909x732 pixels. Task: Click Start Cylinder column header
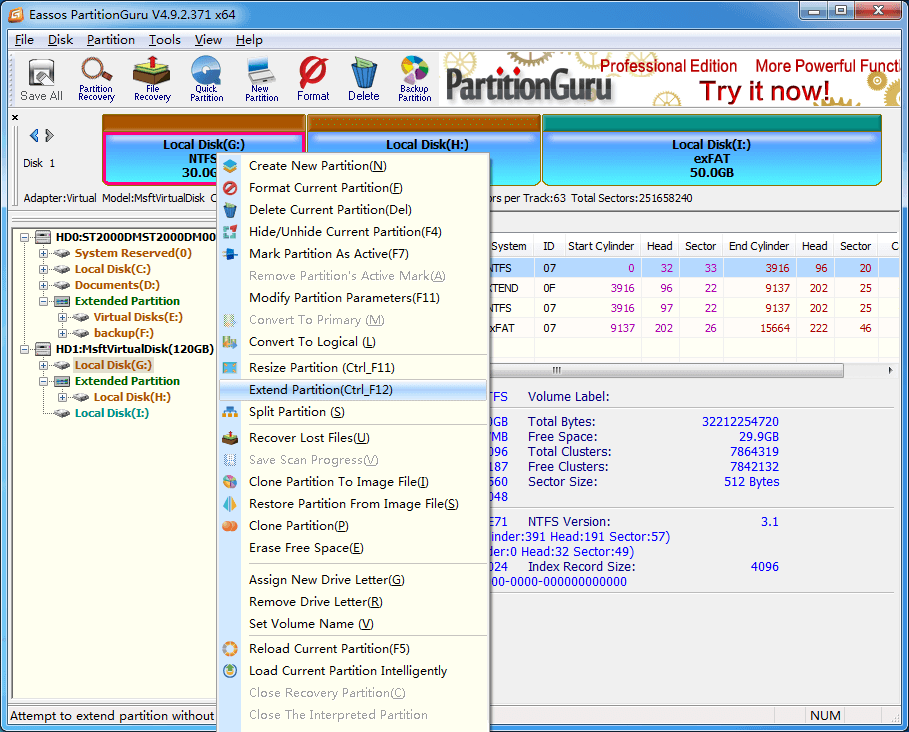[601, 246]
